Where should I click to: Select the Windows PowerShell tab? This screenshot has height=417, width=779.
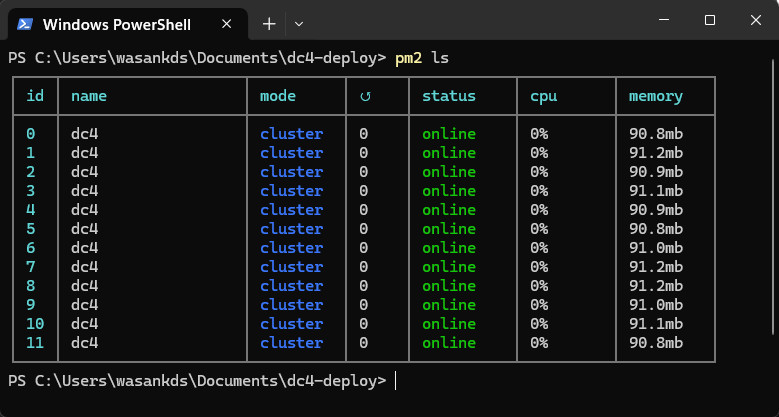120,22
